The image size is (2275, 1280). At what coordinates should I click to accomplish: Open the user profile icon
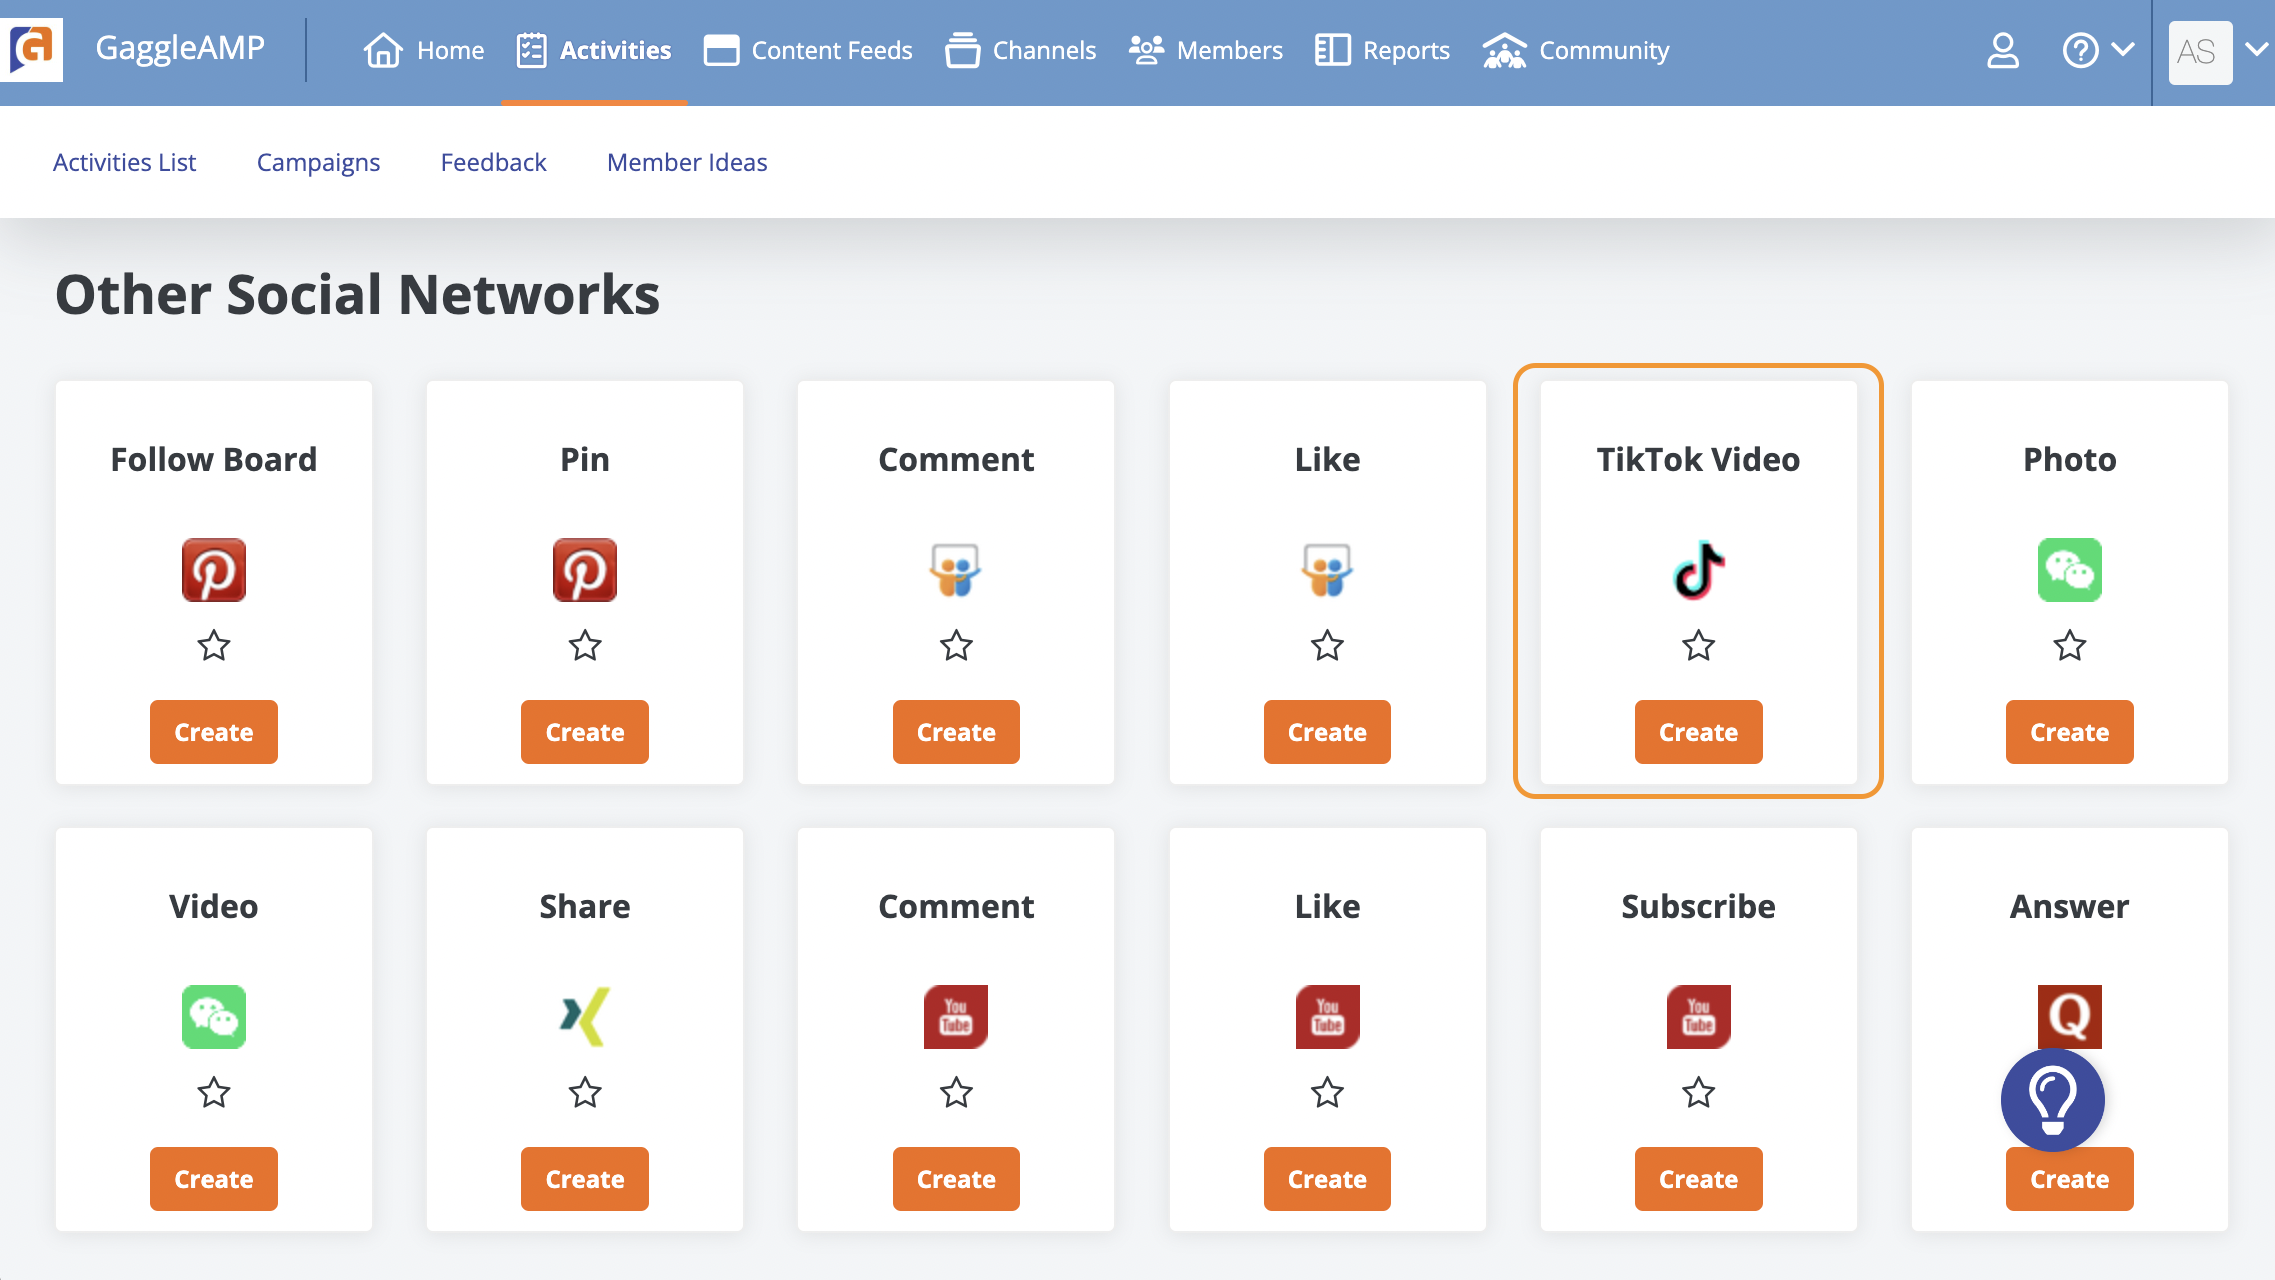coord(2002,50)
